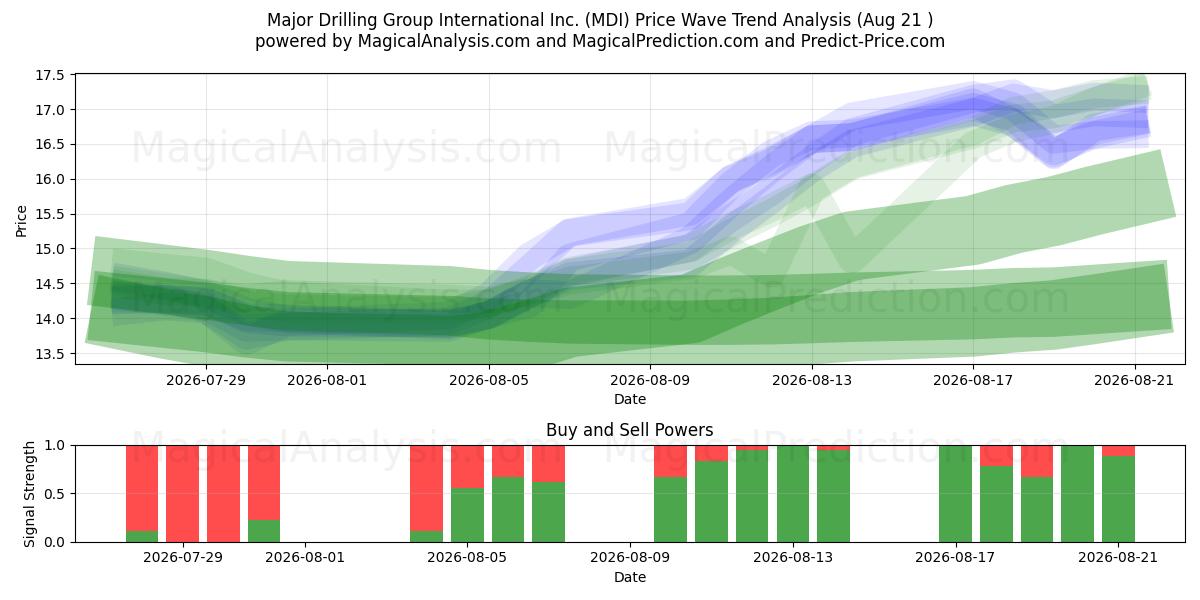Click 2026-08-17 tick on signal chart axis
This screenshot has height=600, width=1200.
pos(955,558)
